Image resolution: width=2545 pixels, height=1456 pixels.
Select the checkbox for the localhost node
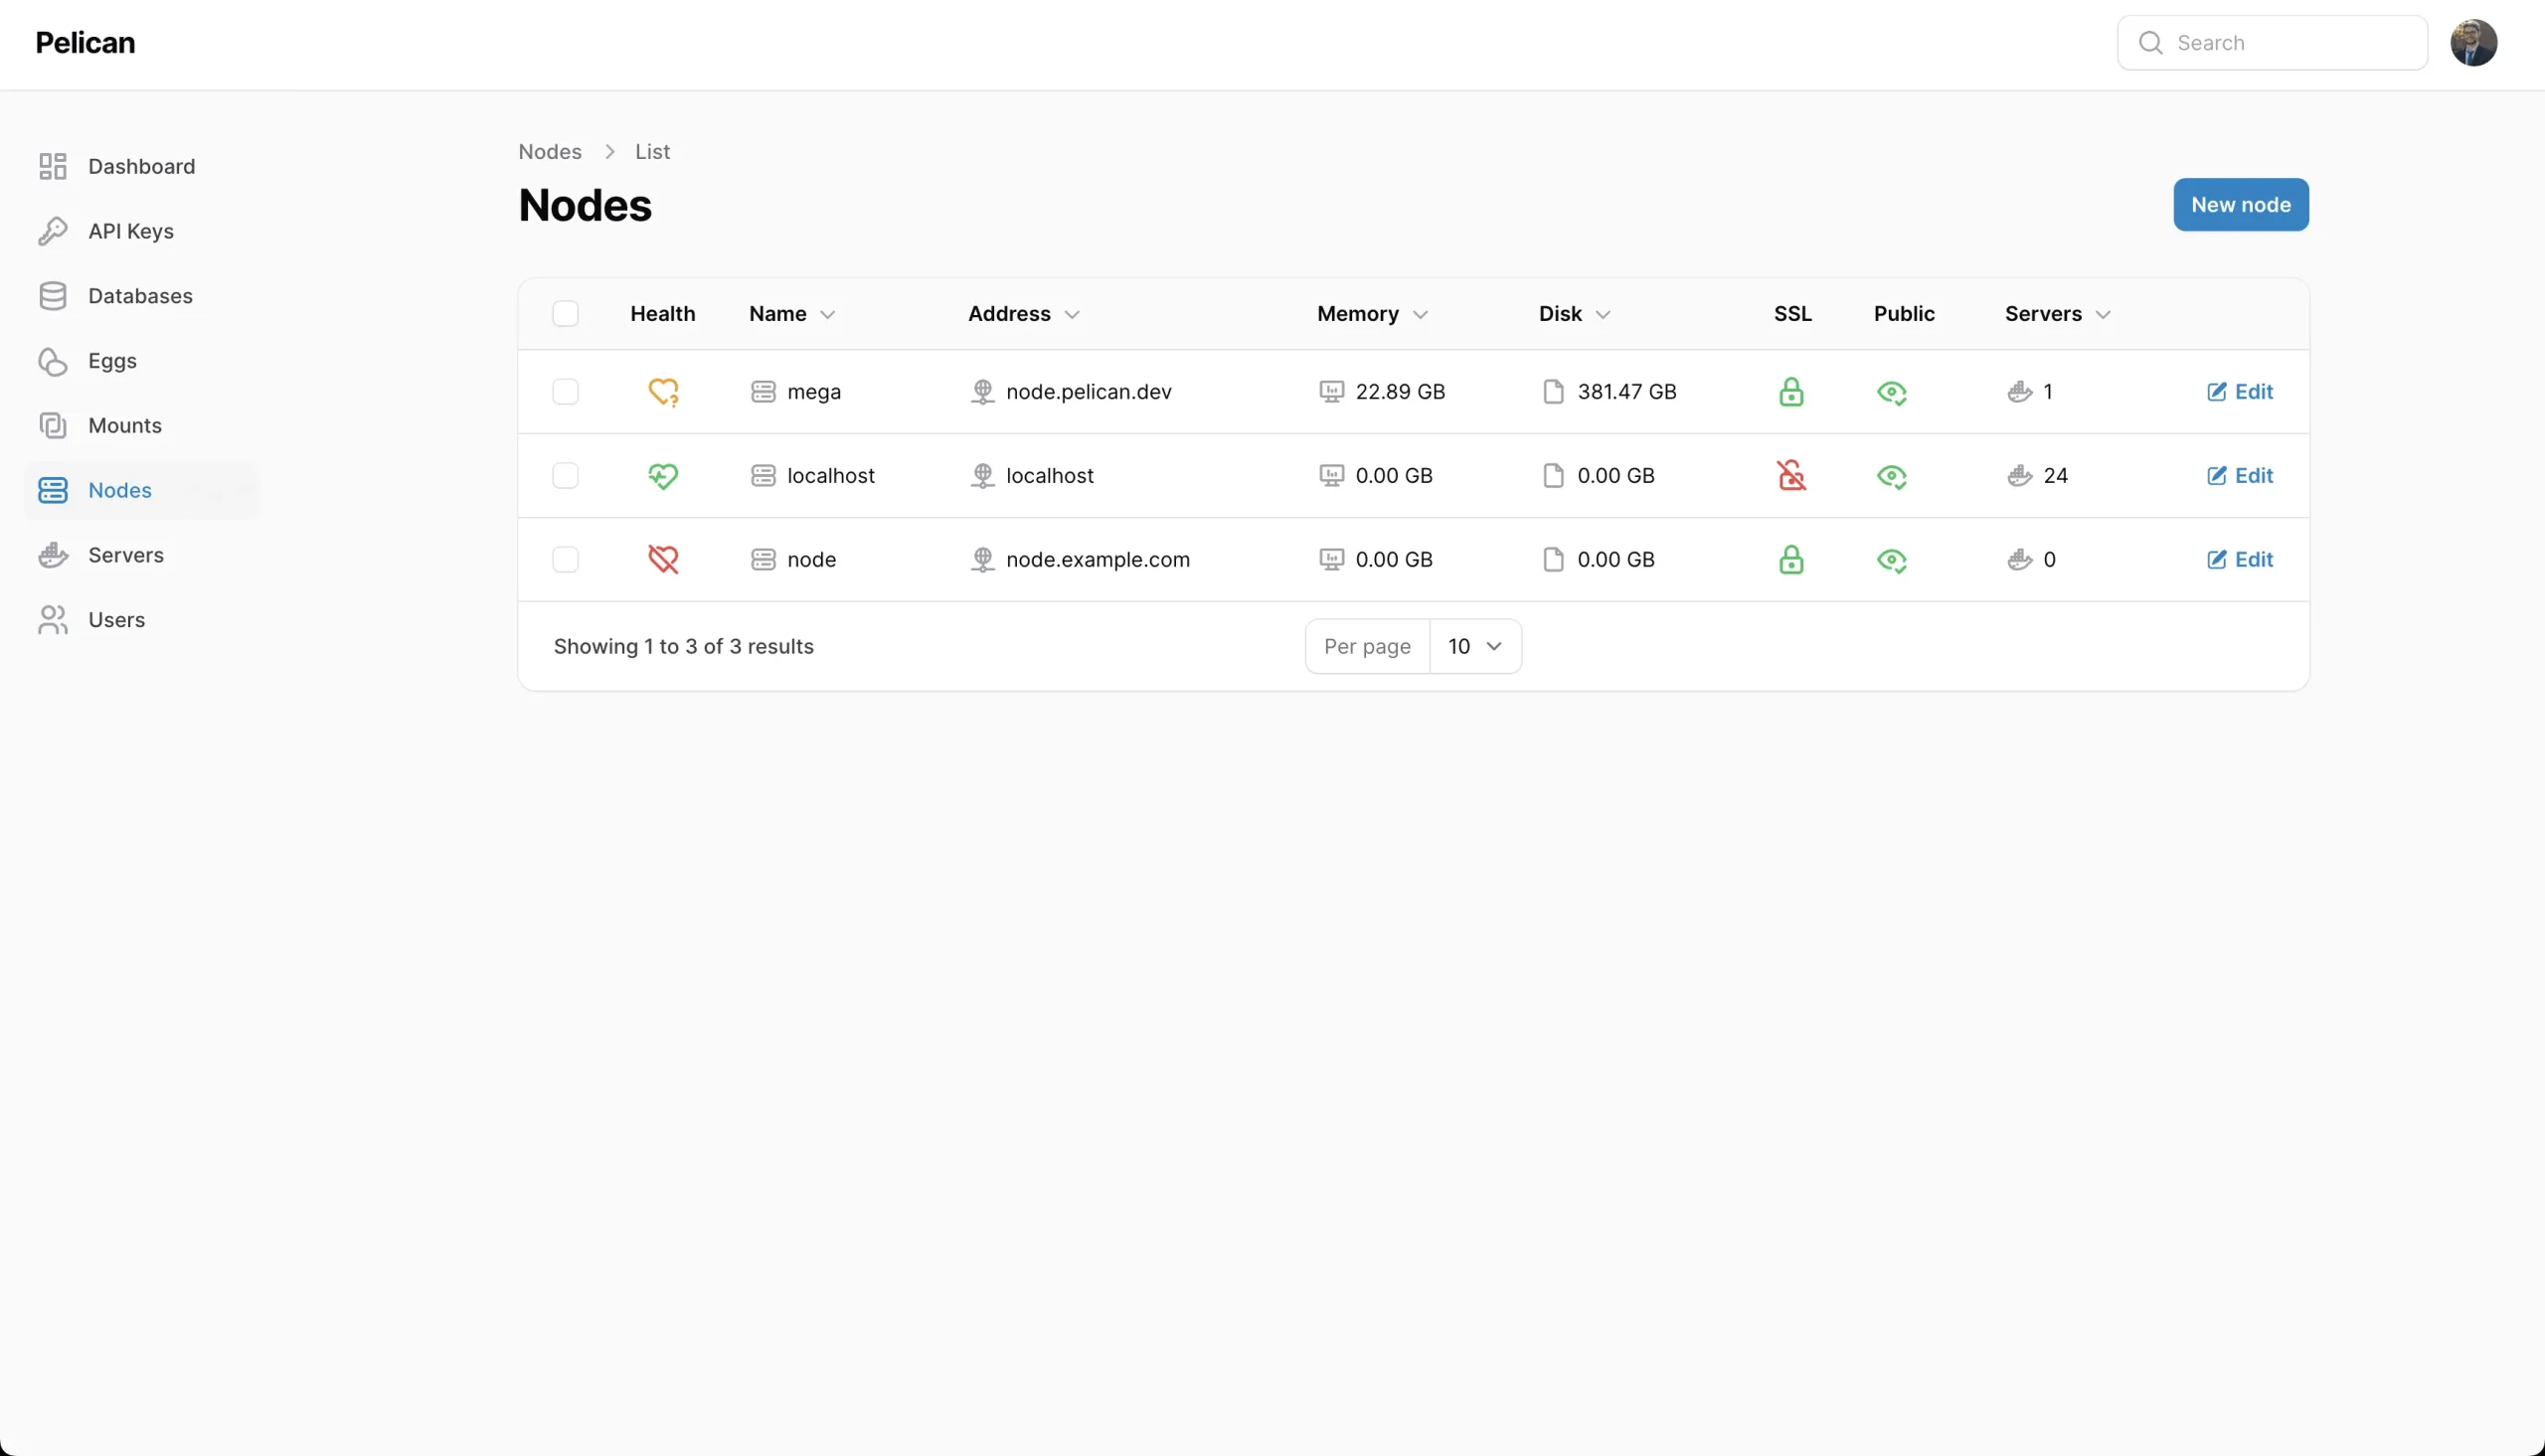[x=565, y=476]
